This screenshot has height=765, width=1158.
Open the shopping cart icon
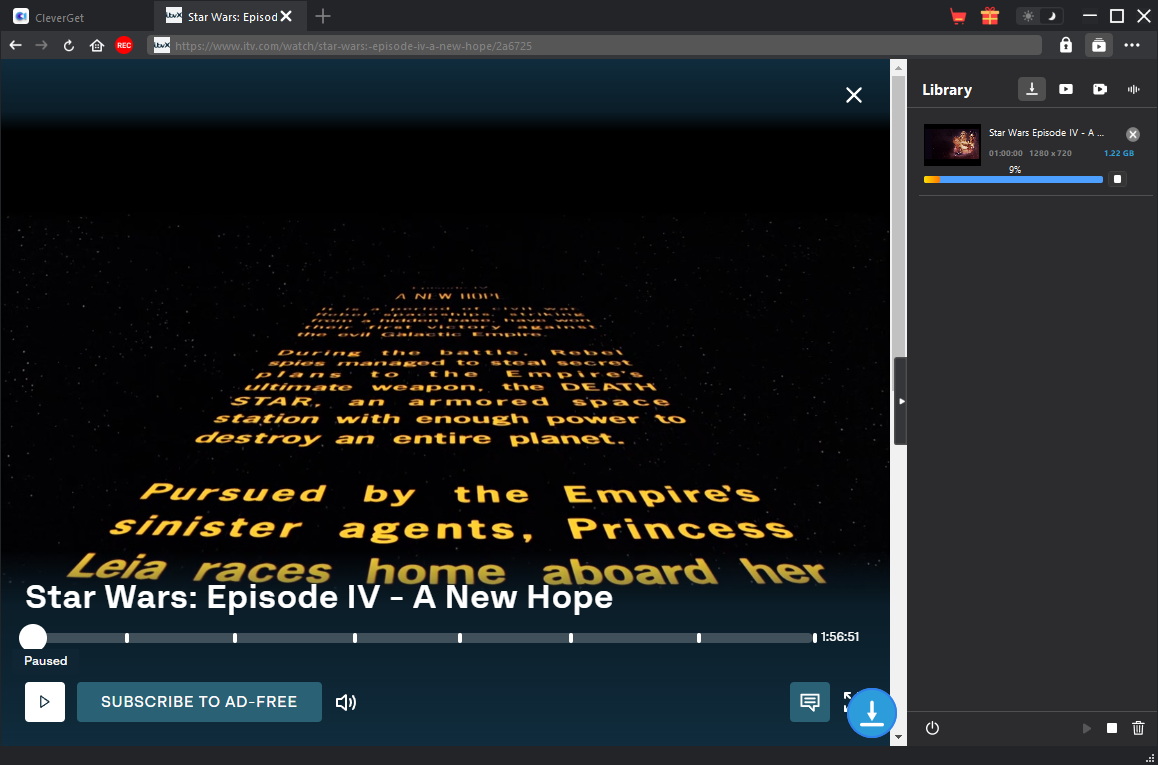pos(958,16)
